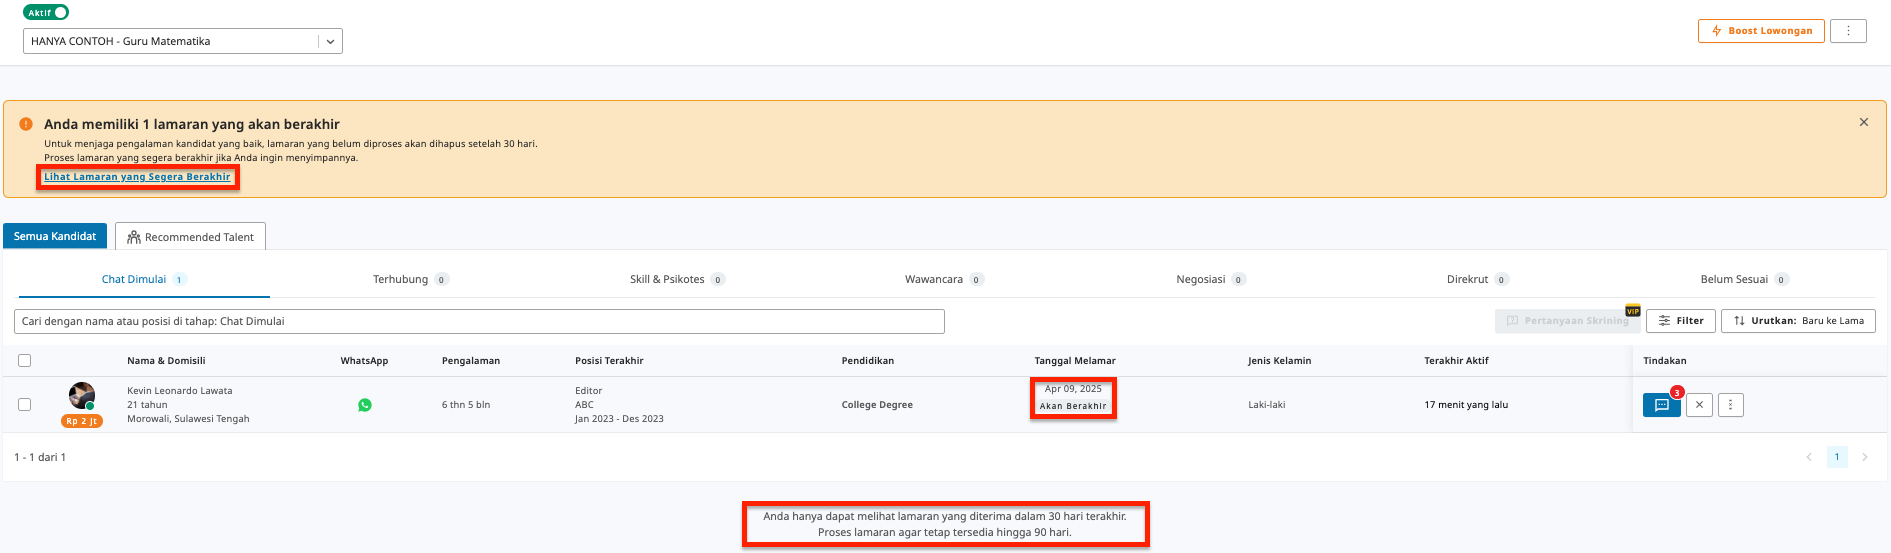Image resolution: width=1891 pixels, height=553 pixels.
Task: Open job selector dropdown Guru Matematika
Action: pyautogui.click(x=183, y=41)
